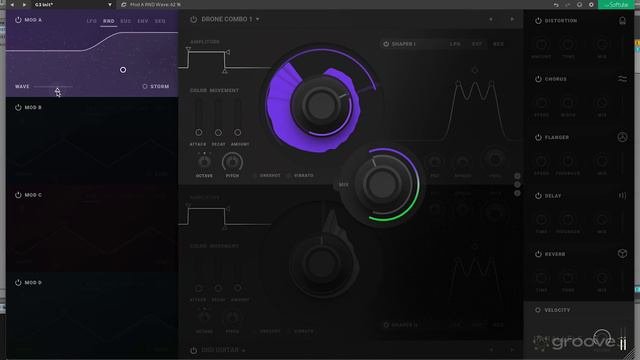The width and height of the screenshot is (640, 360).
Task: Toggle the lower layer power button
Action: coord(193,350)
